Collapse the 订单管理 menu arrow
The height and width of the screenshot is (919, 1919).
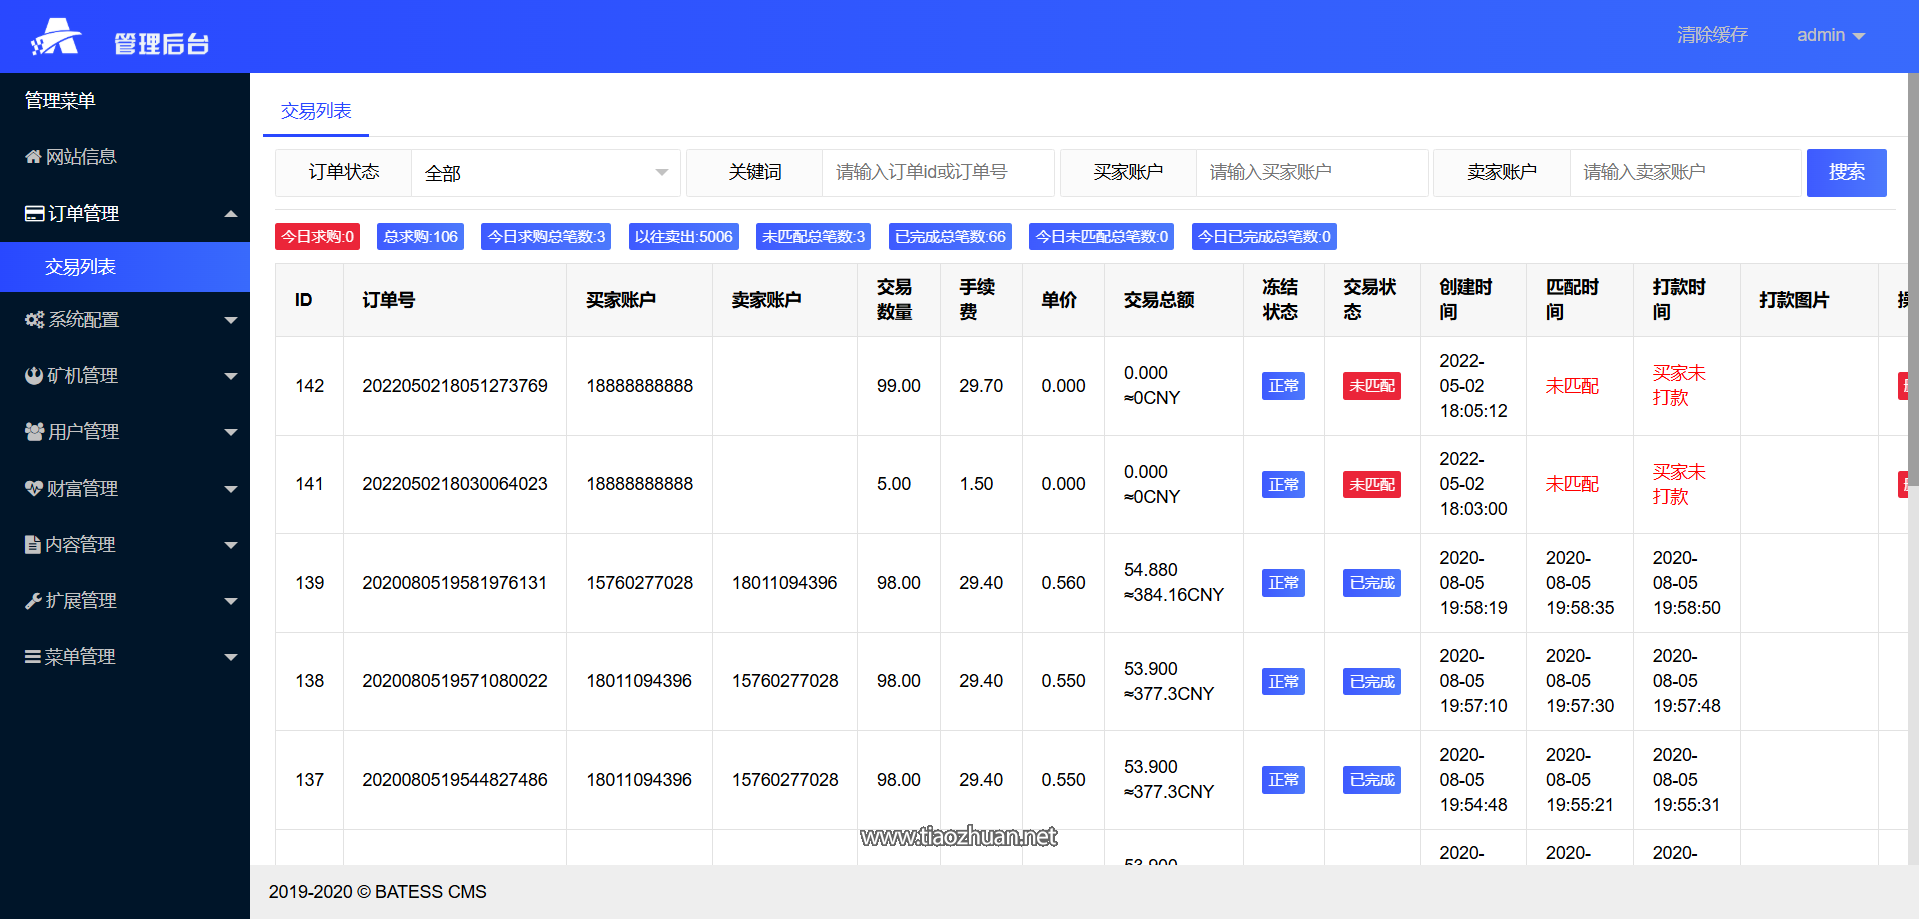[231, 213]
